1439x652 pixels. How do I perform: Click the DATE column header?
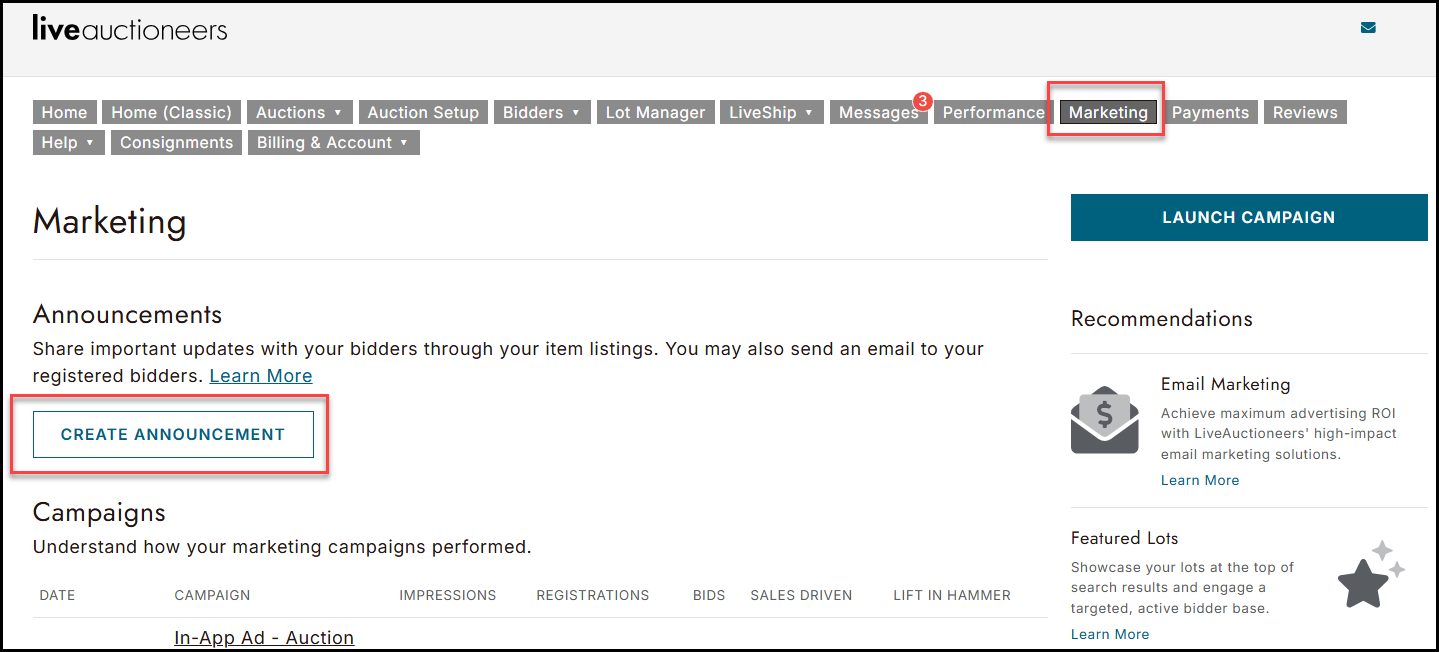(57, 595)
